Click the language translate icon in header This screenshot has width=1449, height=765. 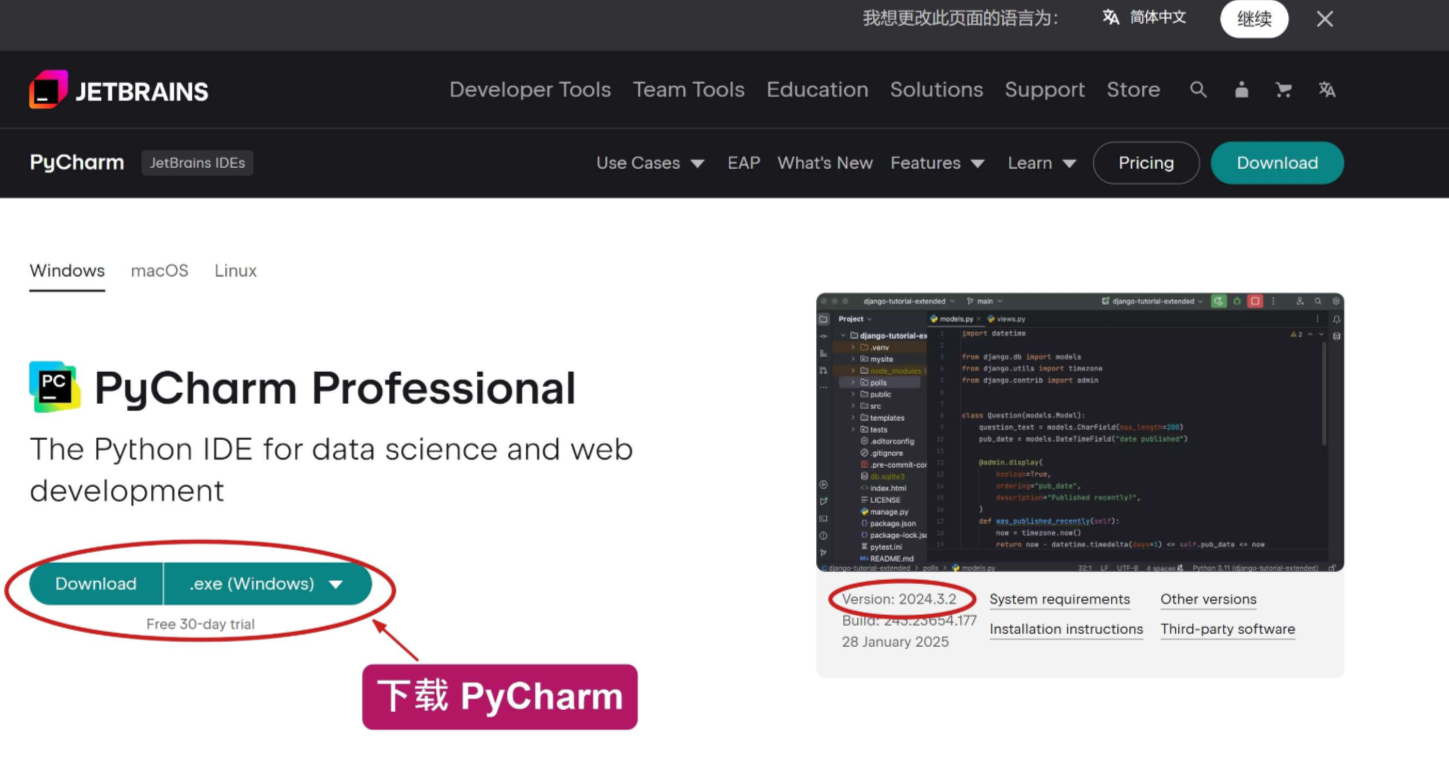(x=1327, y=90)
